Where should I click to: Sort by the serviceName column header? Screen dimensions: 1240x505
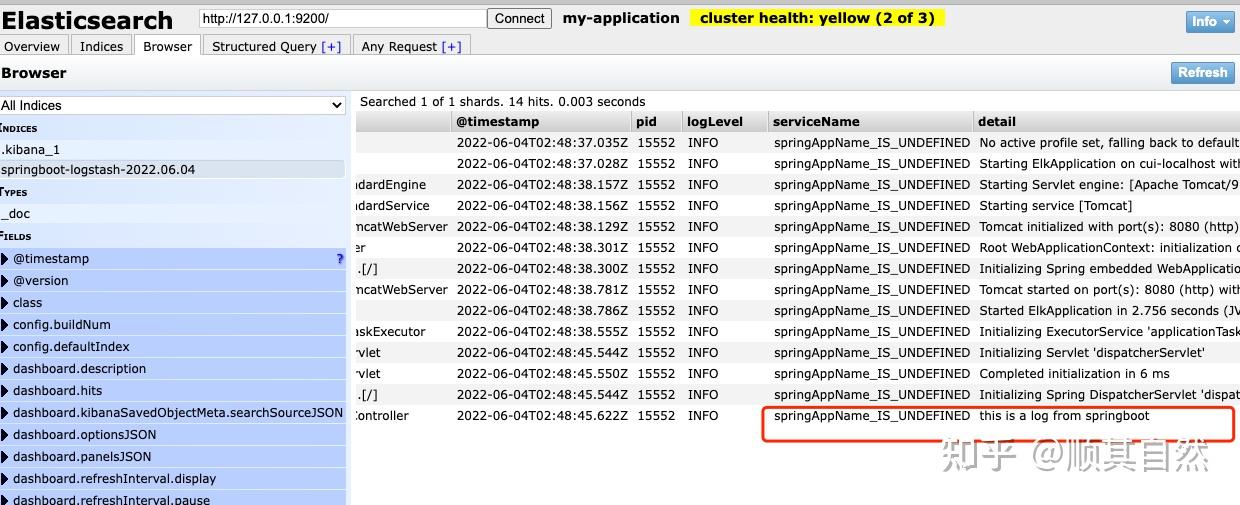click(x=870, y=121)
